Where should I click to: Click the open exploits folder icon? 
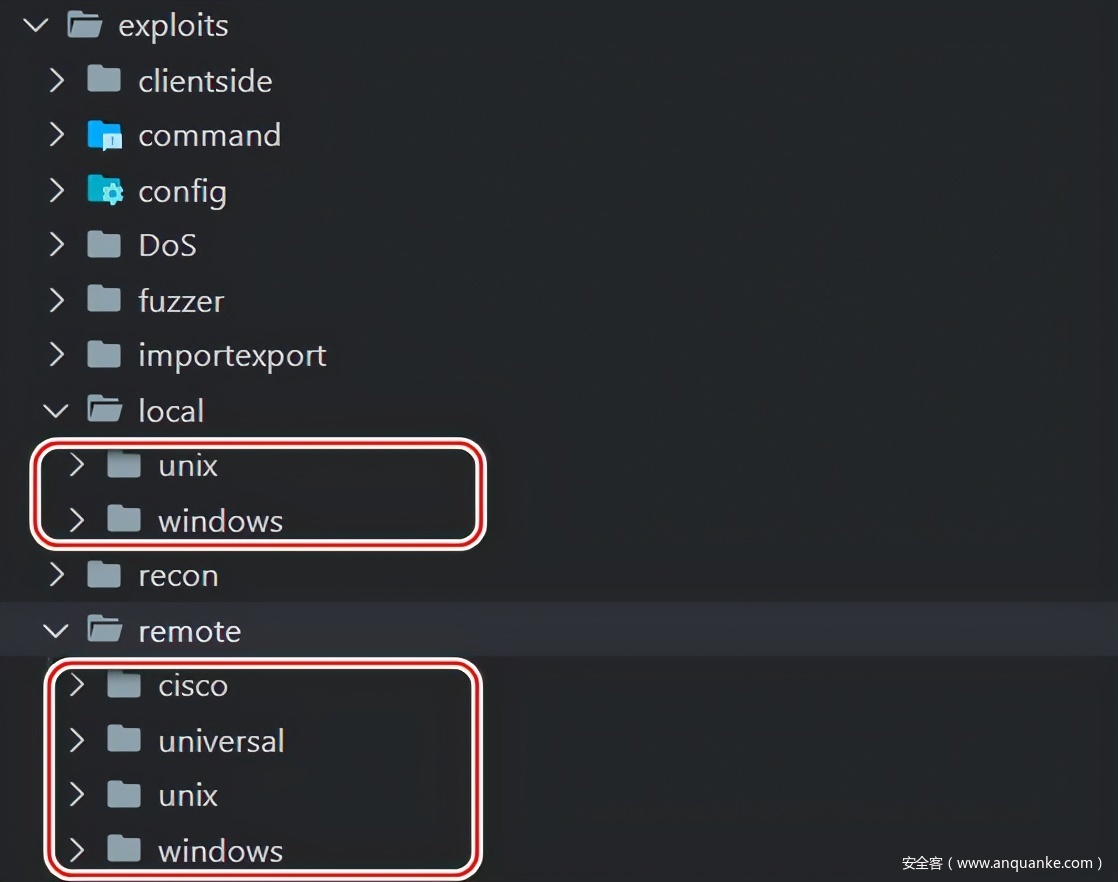85,25
